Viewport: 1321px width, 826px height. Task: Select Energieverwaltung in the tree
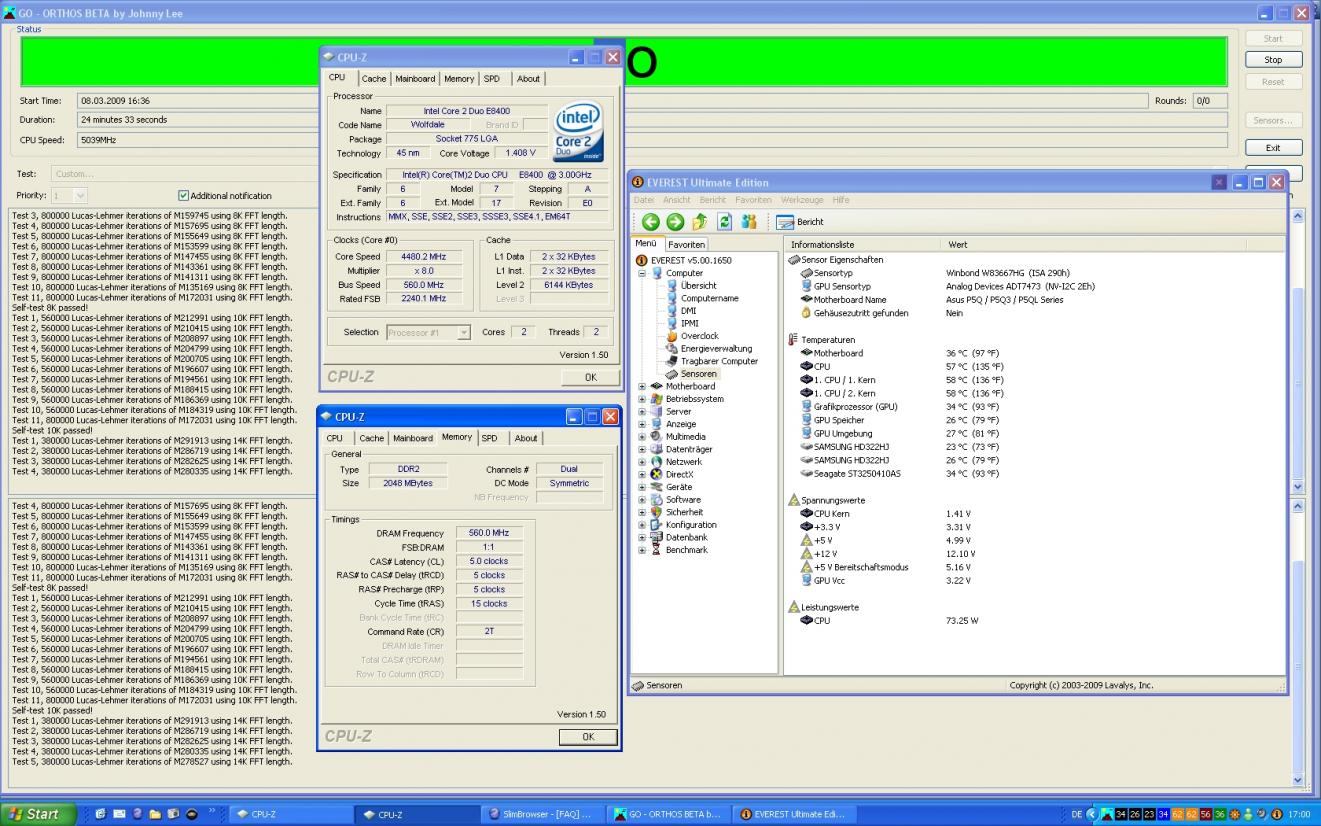[716, 348]
